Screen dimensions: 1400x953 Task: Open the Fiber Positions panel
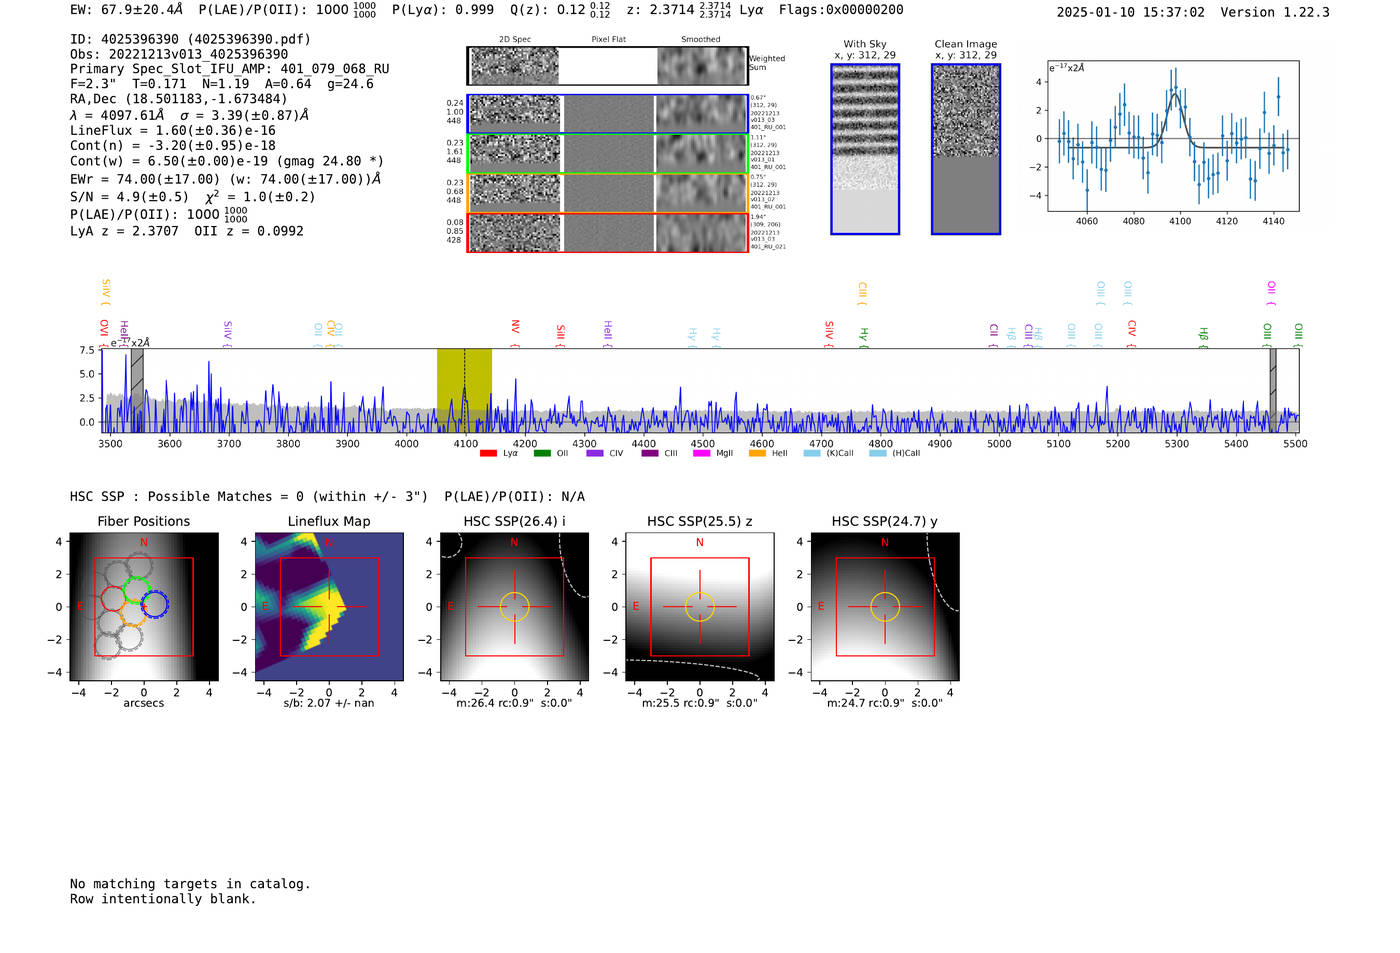144,607
